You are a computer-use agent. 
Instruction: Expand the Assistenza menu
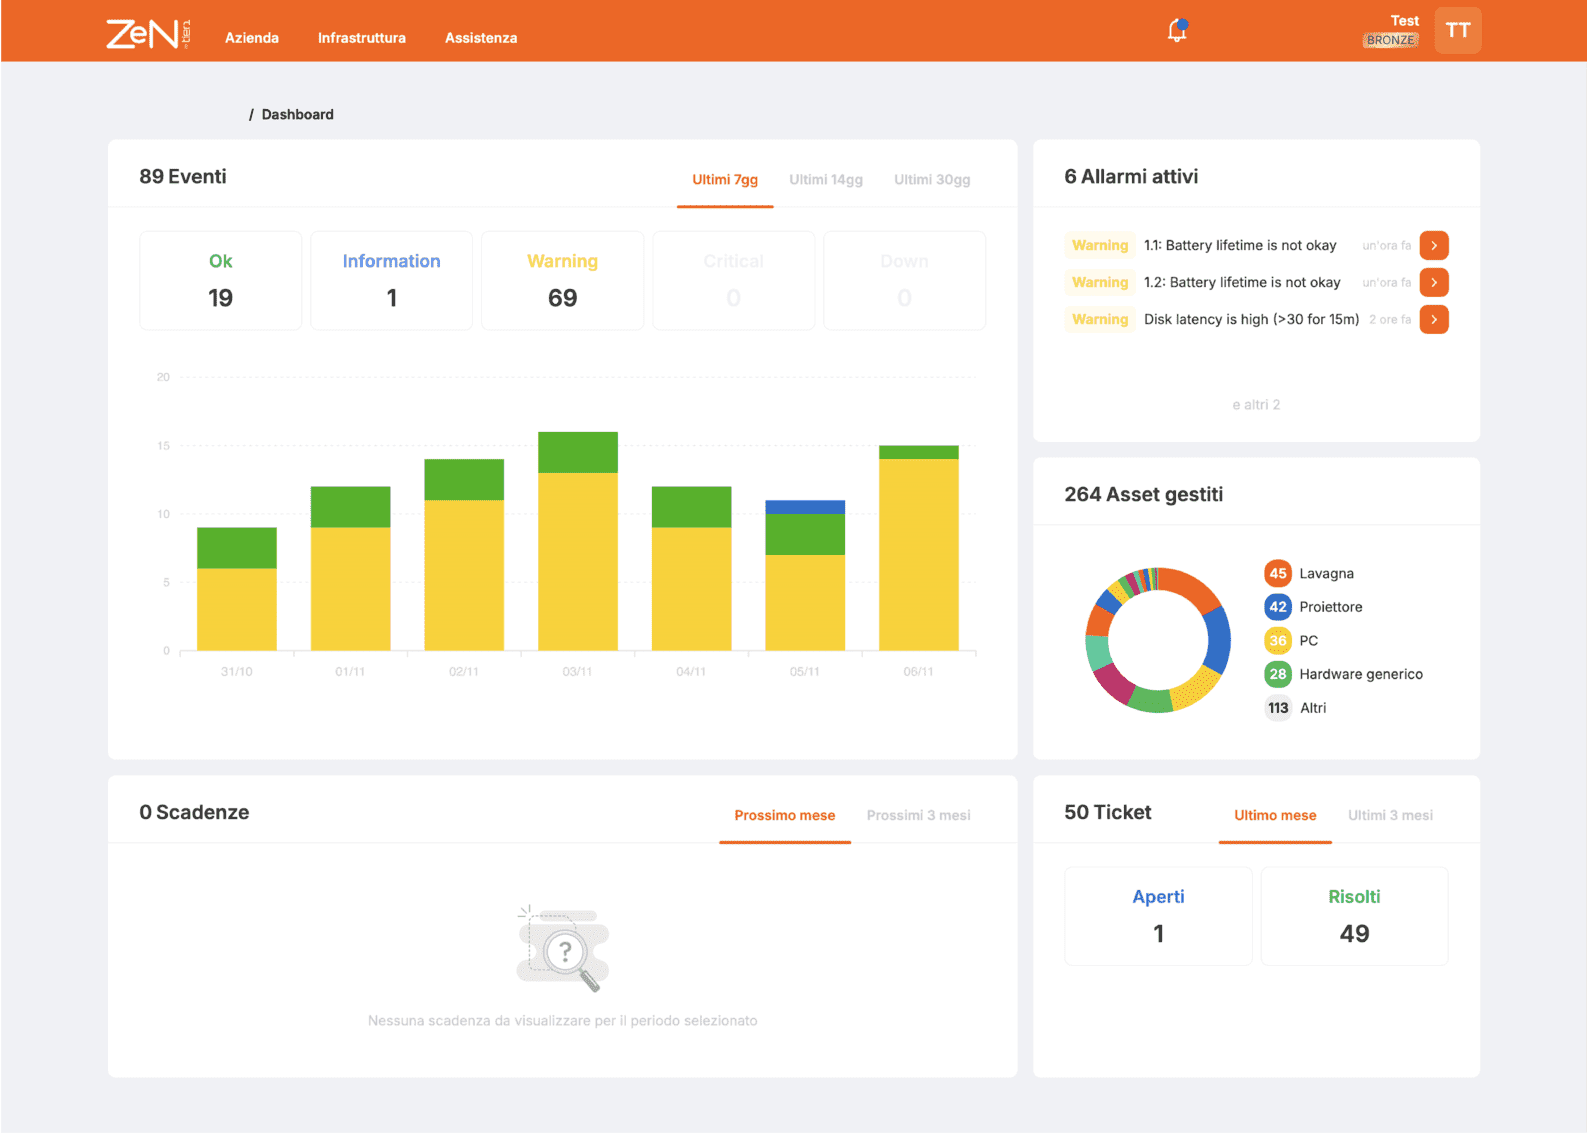(481, 38)
